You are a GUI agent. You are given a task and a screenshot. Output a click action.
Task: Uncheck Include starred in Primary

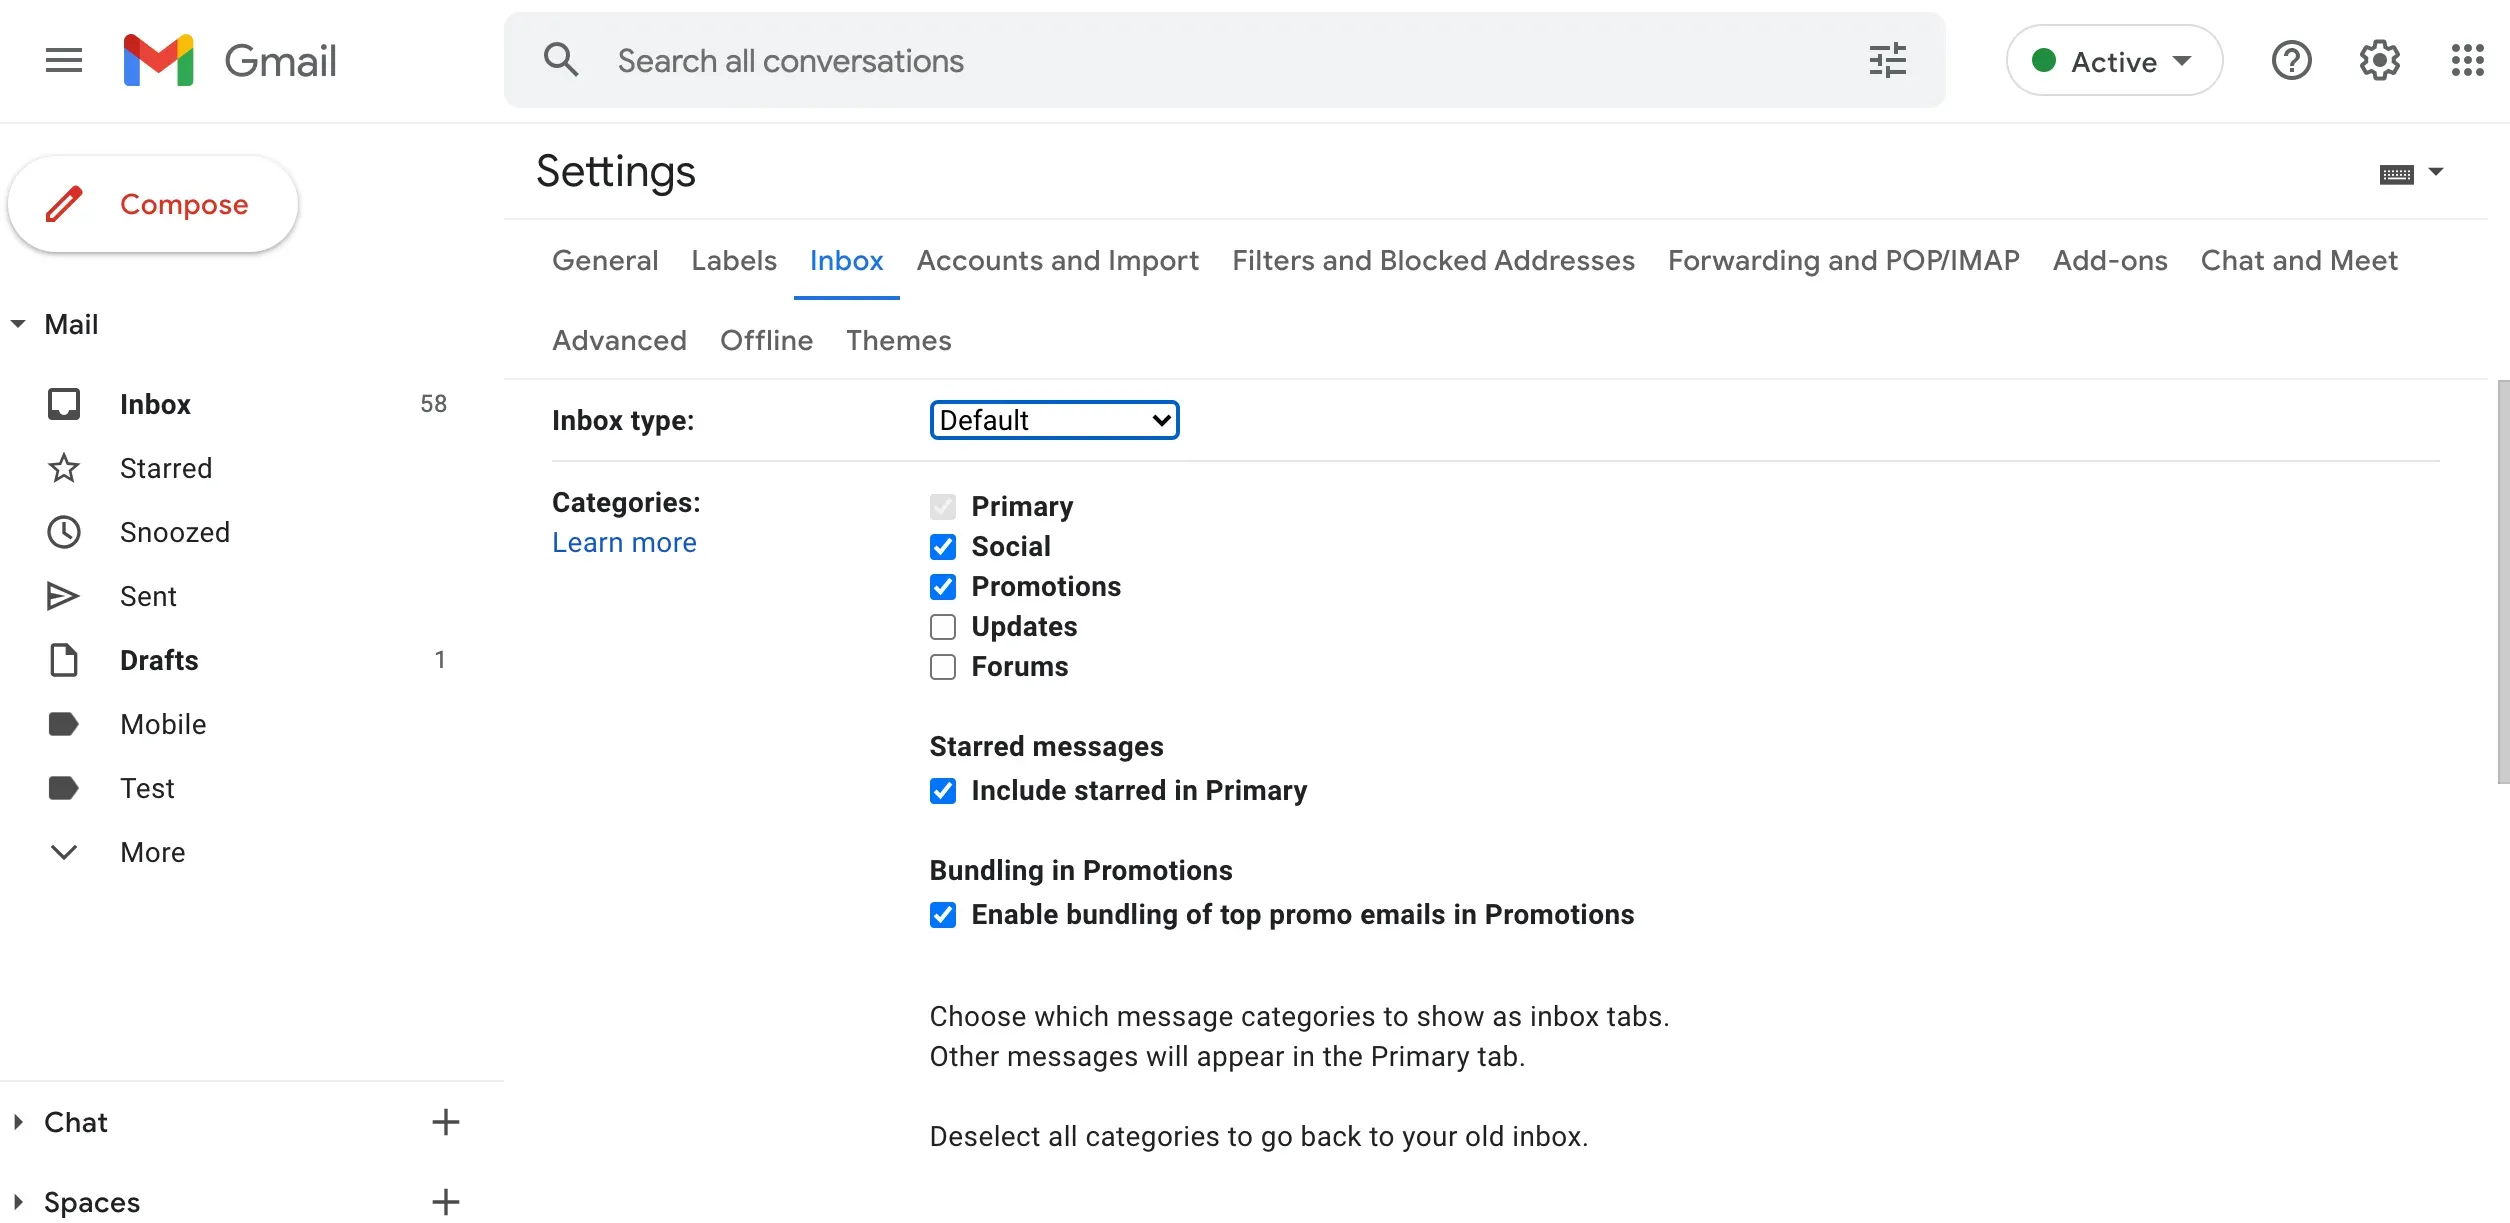pos(943,790)
